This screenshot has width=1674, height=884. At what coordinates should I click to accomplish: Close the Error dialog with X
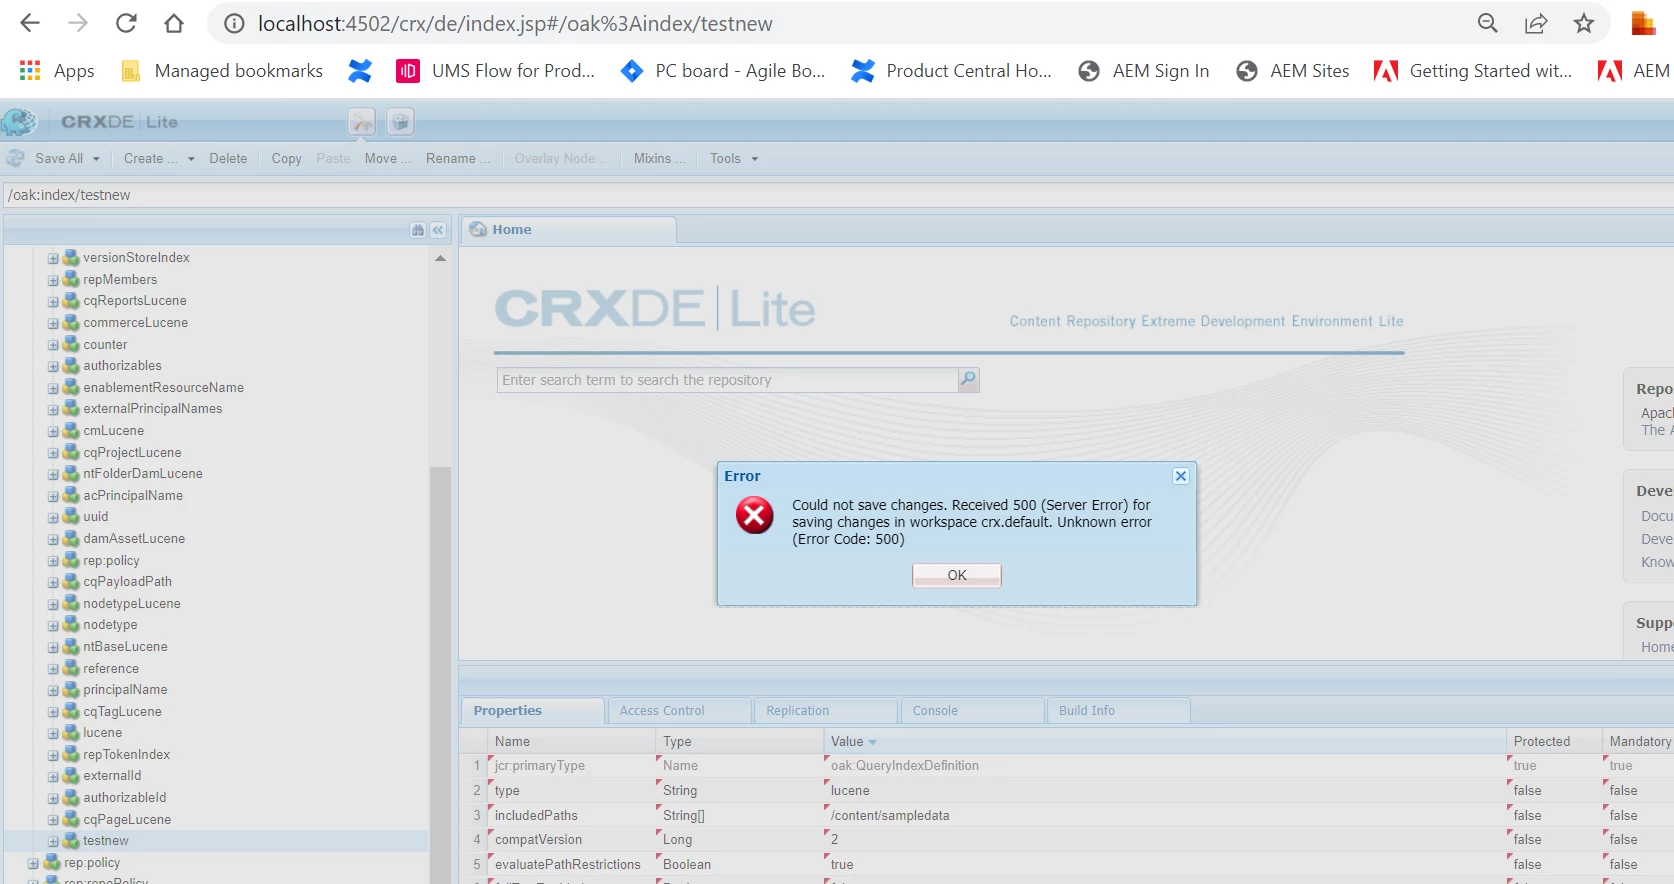coord(1181,476)
